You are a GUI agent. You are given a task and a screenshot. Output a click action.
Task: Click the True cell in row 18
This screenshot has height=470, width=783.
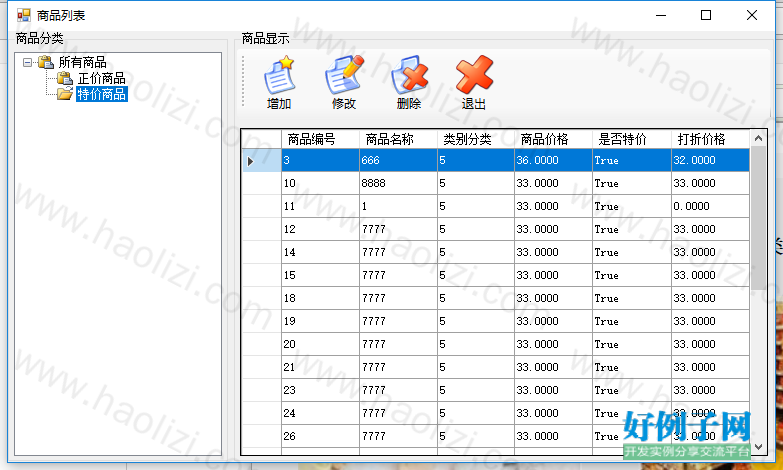[632, 298]
